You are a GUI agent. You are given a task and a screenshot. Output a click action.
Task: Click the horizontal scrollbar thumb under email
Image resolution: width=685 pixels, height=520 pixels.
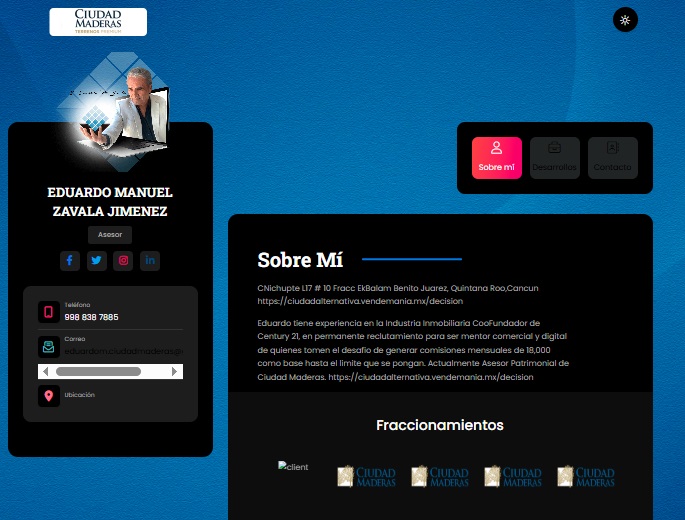(98, 371)
